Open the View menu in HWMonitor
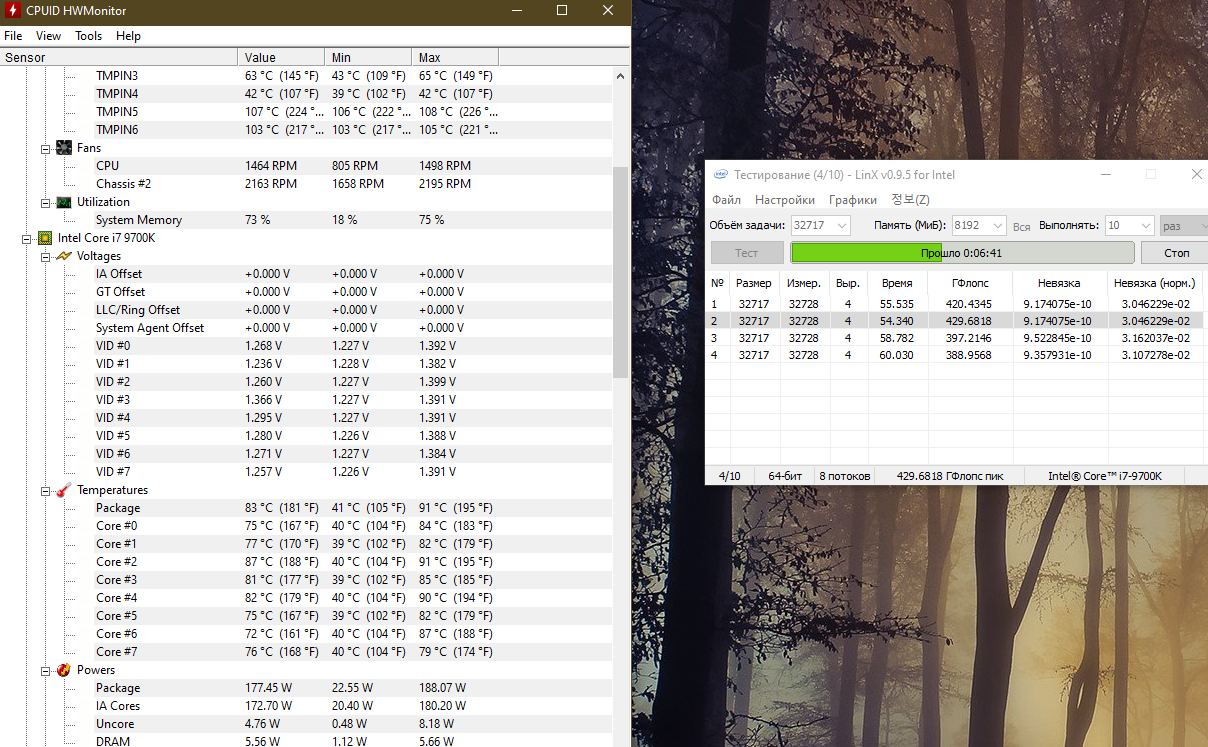This screenshot has width=1208, height=747. 48,36
